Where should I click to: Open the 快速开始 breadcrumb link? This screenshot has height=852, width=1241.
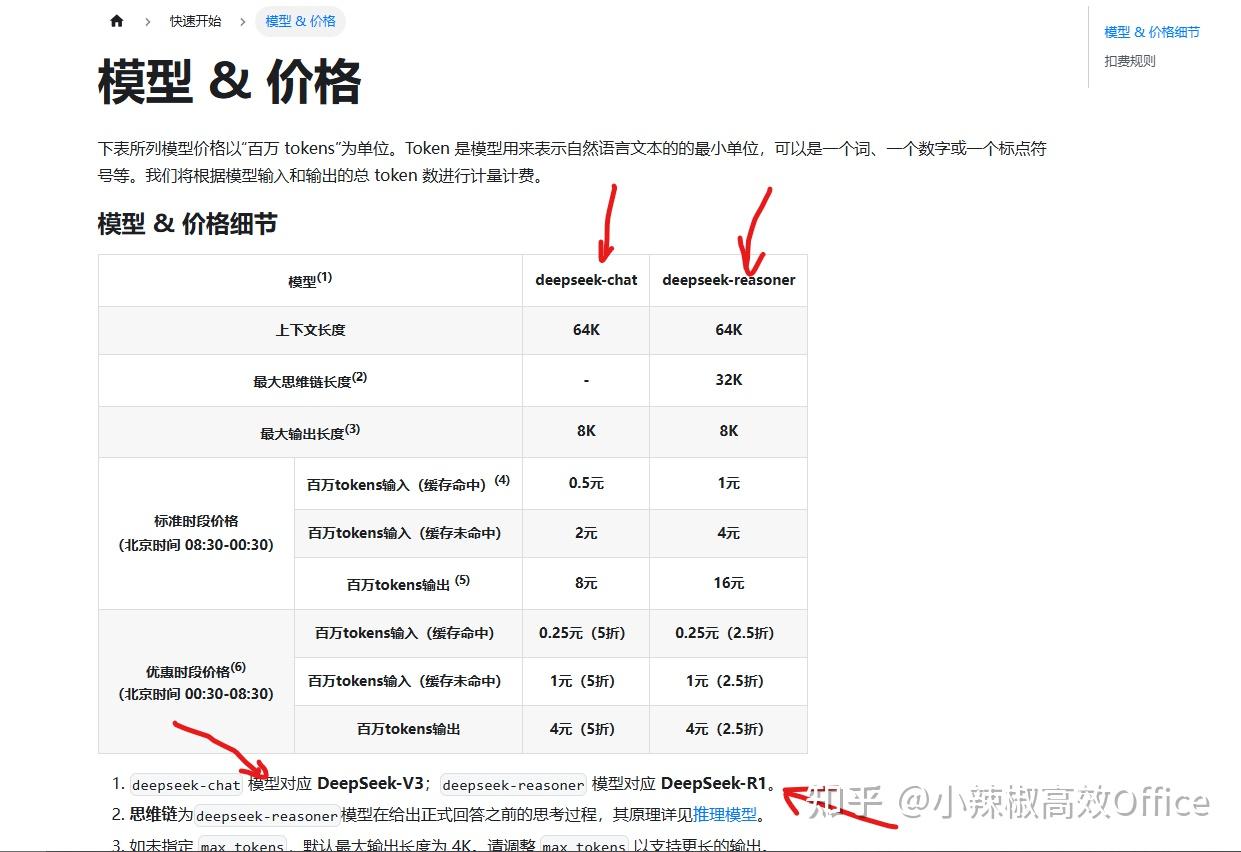195,19
